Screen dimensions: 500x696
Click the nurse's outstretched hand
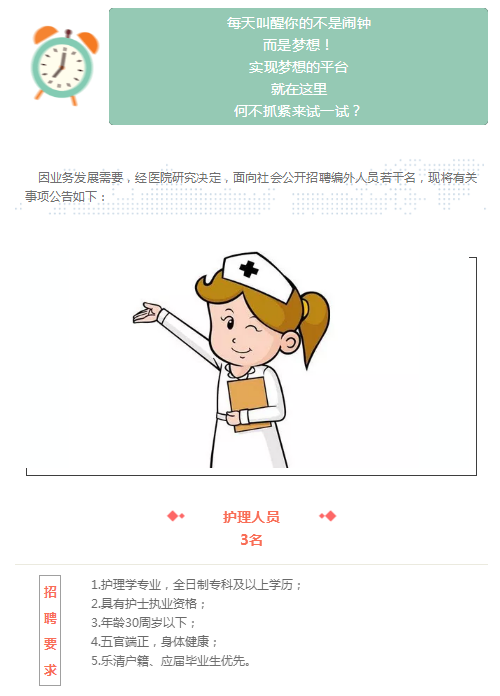[147, 312]
